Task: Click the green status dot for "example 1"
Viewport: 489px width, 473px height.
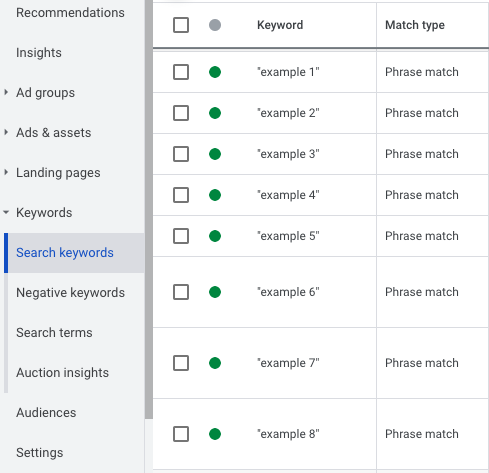Action: click(x=215, y=72)
